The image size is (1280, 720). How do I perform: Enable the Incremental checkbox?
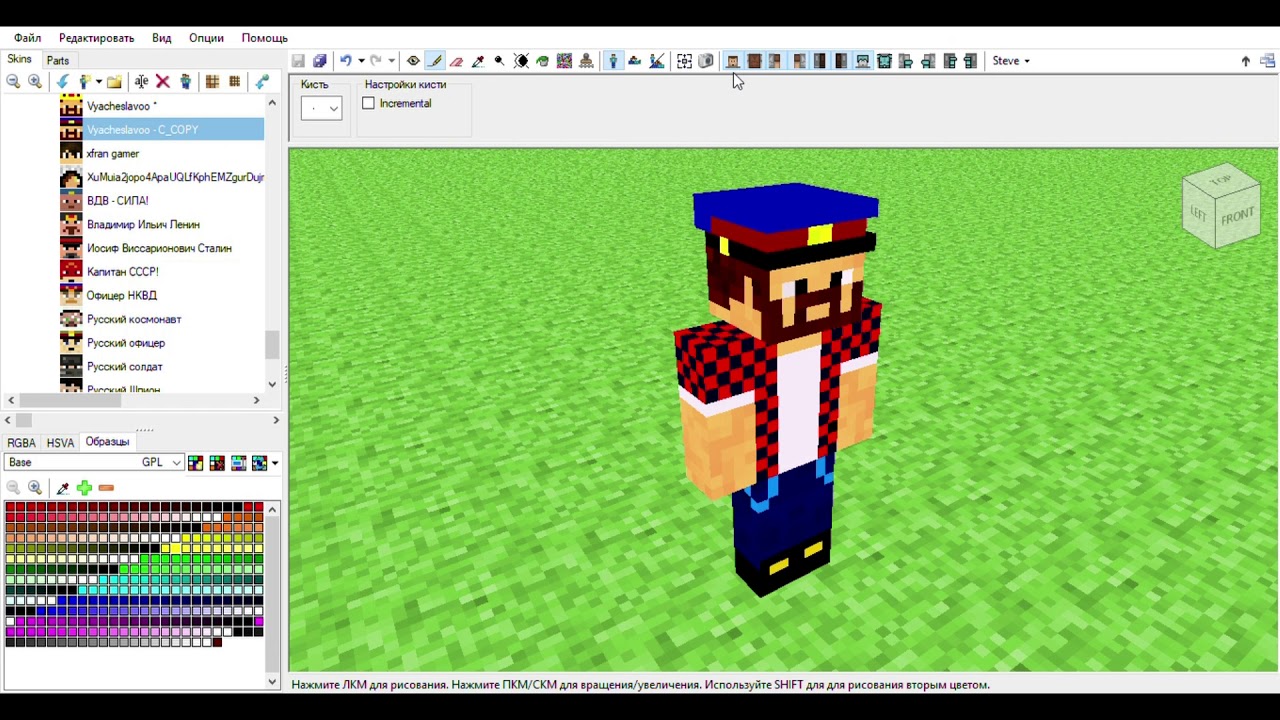pos(369,103)
